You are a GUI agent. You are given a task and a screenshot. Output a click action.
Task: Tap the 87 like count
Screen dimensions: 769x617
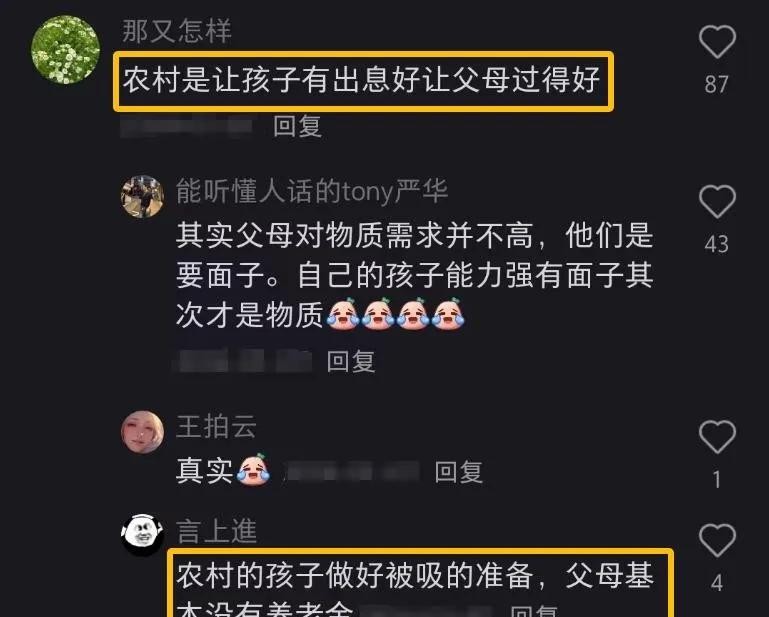[x=717, y=84]
